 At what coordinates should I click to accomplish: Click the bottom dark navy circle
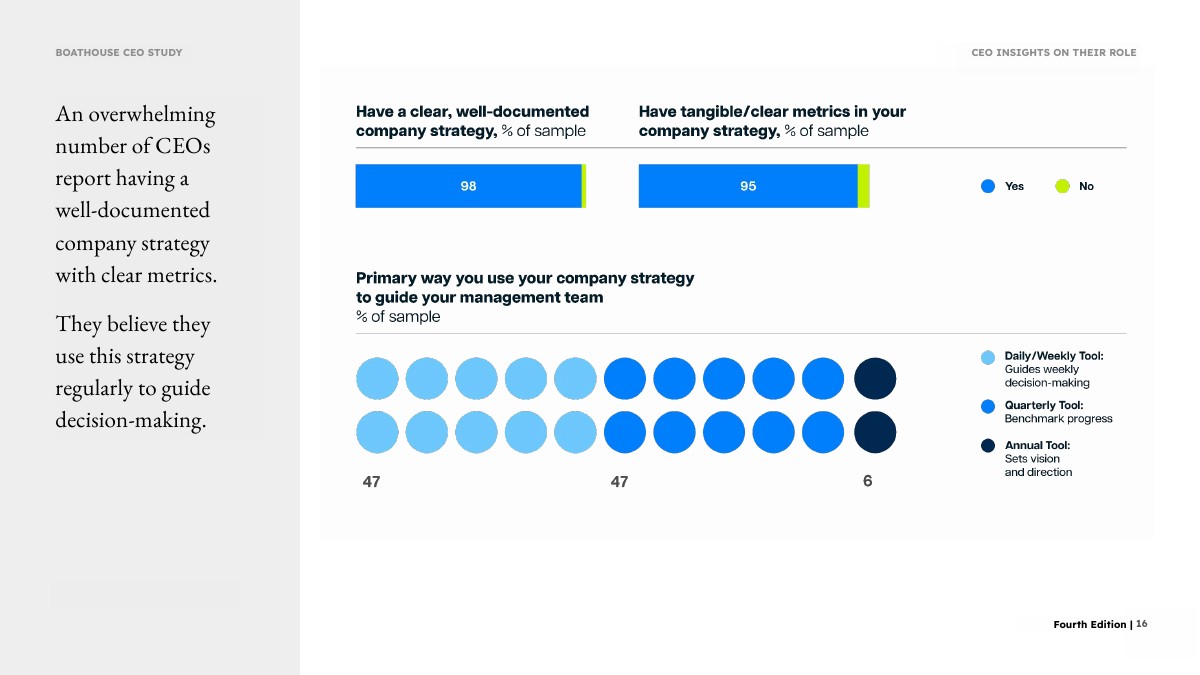[875, 432]
